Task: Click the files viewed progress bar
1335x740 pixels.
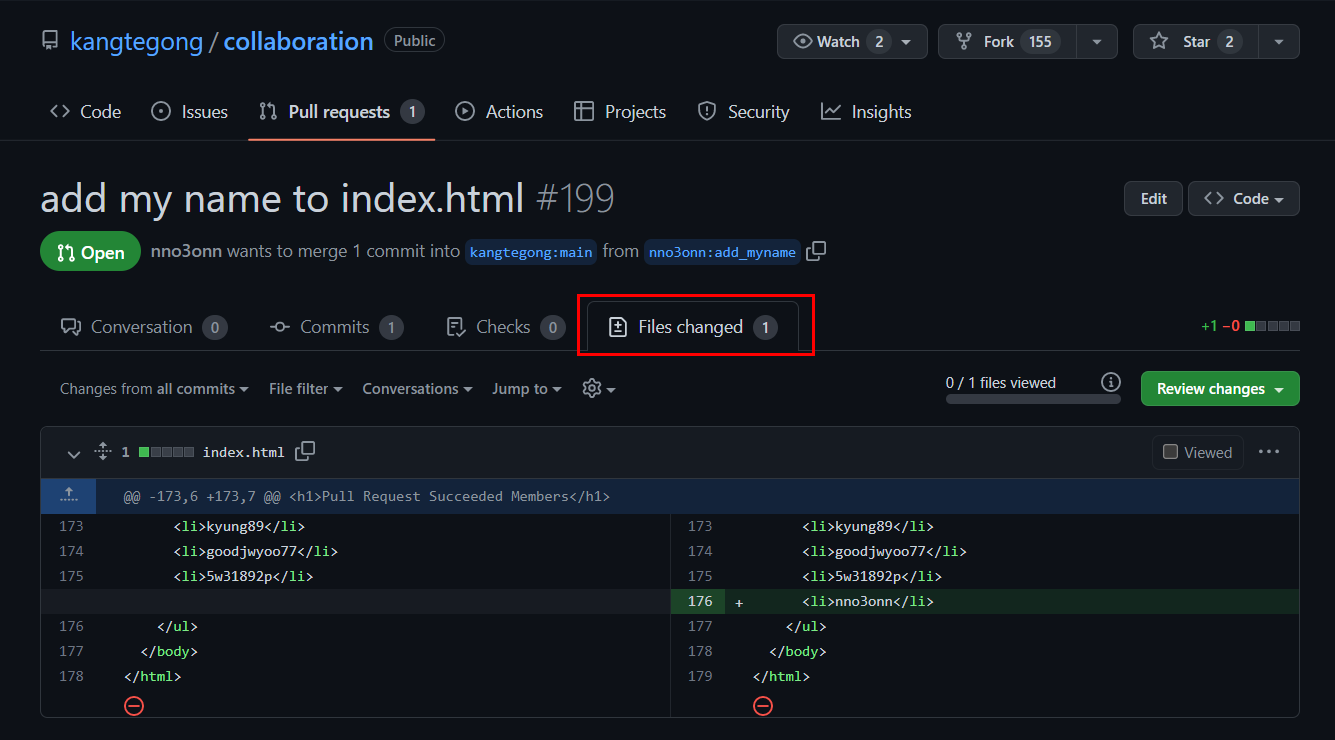Action: click(1033, 399)
